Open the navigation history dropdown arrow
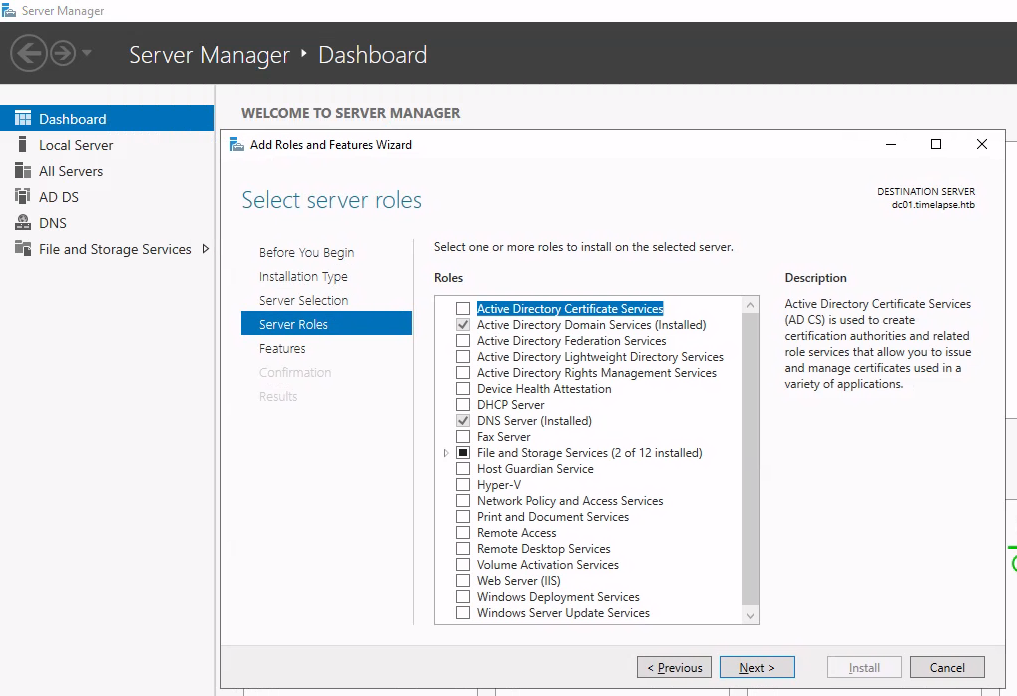The image size is (1017, 696). click(87, 53)
